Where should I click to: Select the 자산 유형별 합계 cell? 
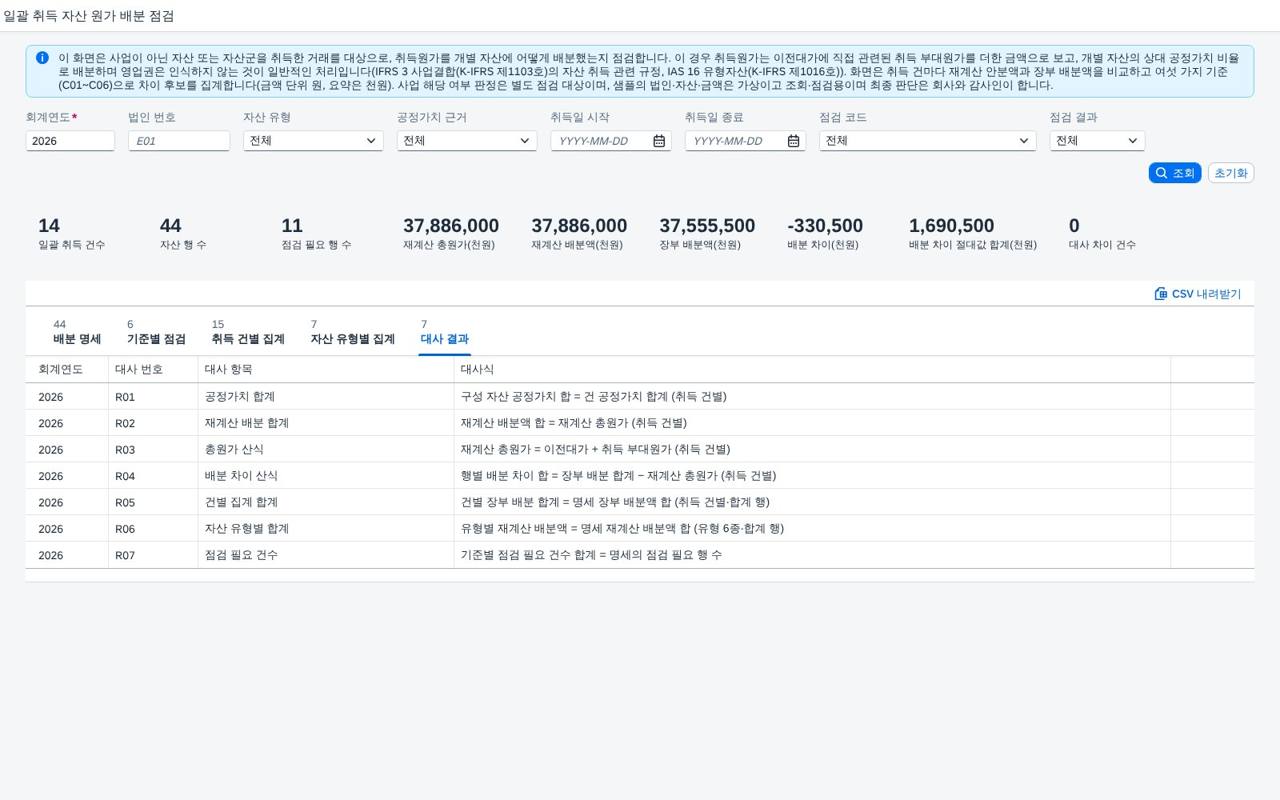point(326,529)
